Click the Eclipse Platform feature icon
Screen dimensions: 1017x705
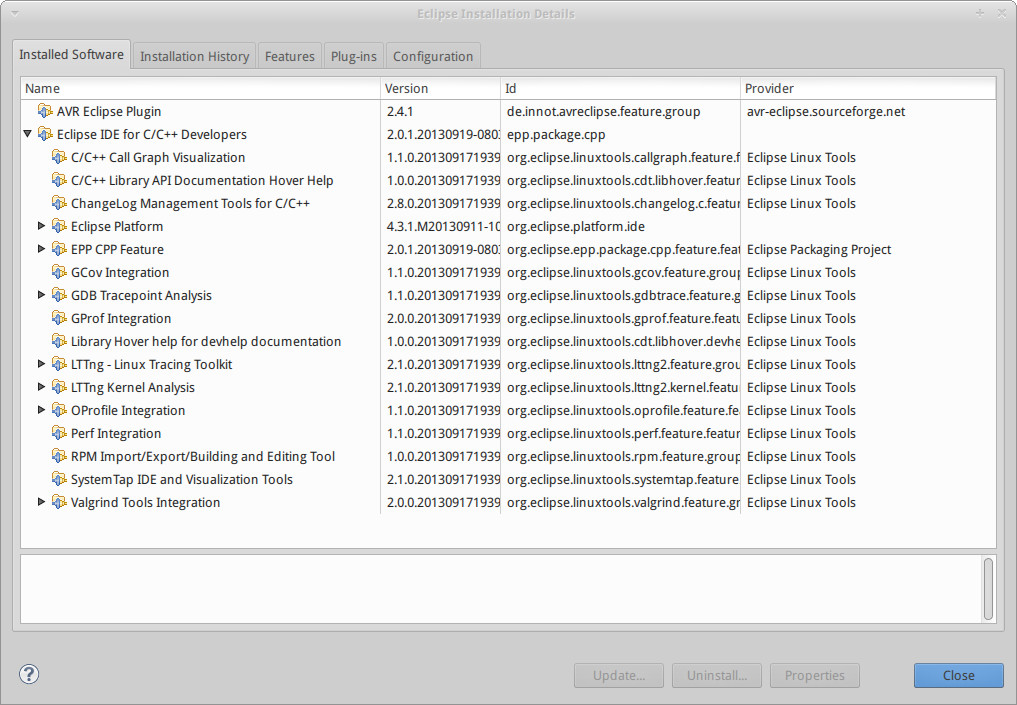(x=60, y=226)
